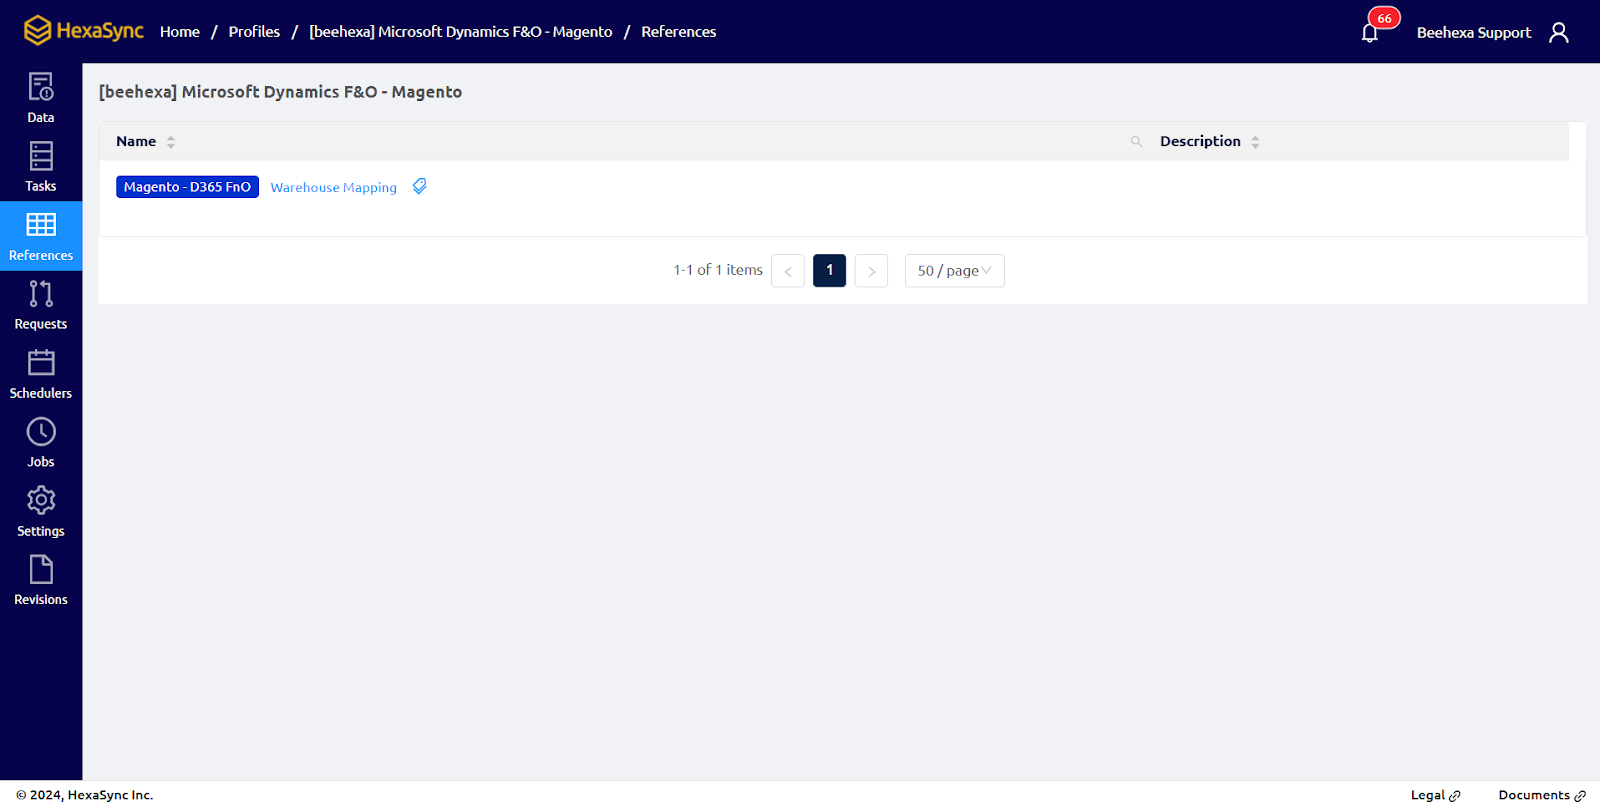Click the Name column header
The width and height of the screenshot is (1600, 807).
(x=136, y=141)
